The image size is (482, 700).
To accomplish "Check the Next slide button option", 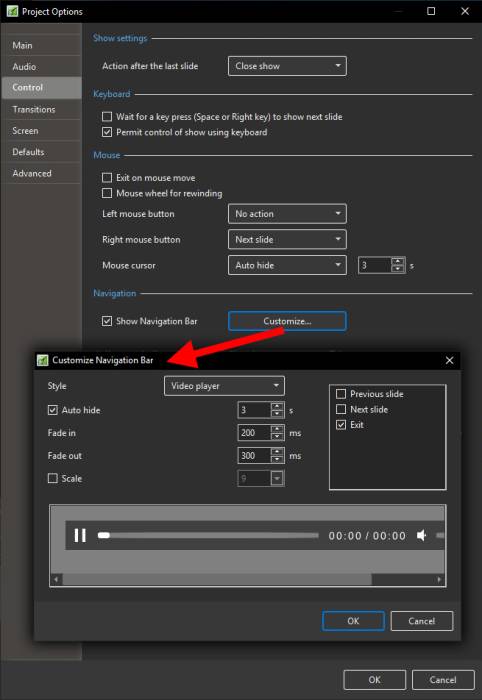I will pos(341,409).
